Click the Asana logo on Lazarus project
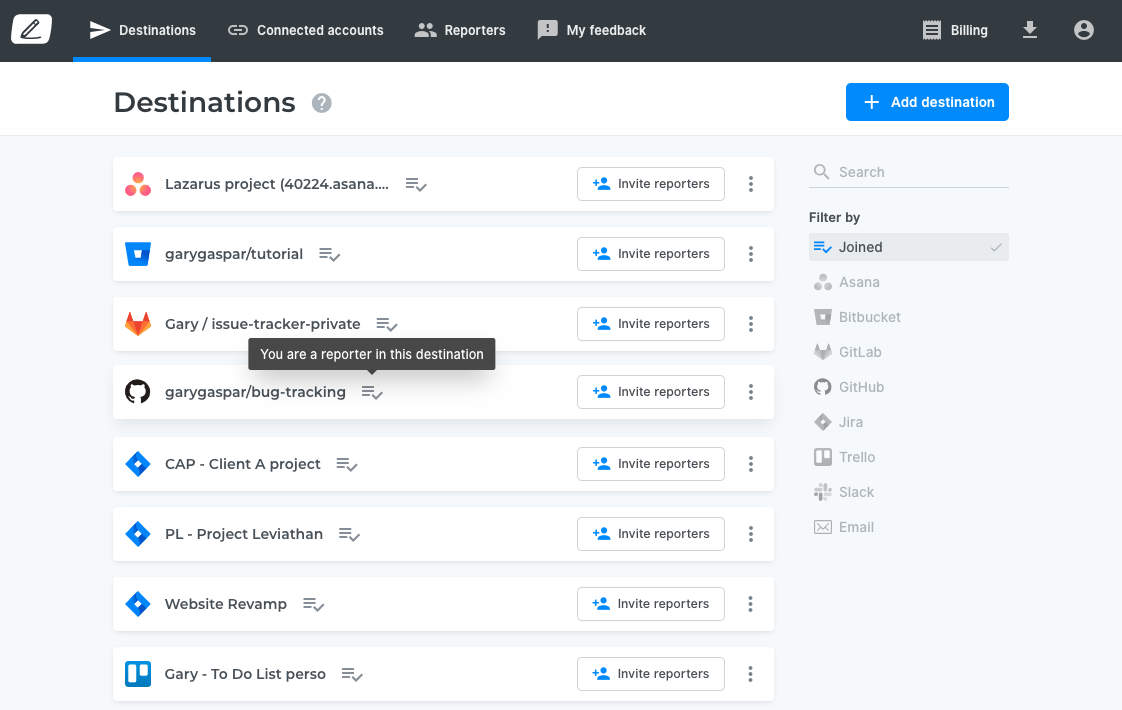Image resolution: width=1122 pixels, height=710 pixels. (138, 184)
